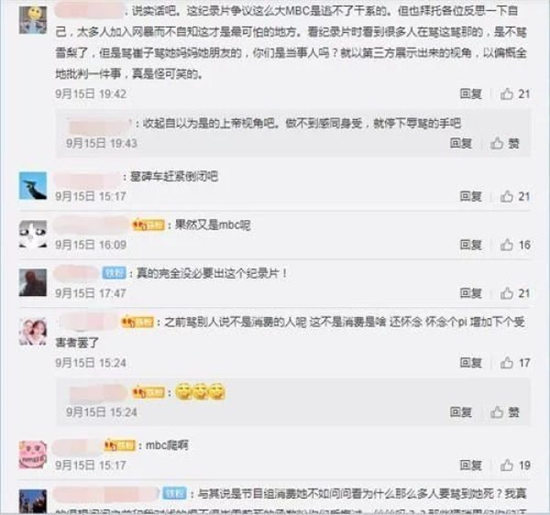The image size is (550, 515).
Task: Click the orange membership badge by 果然又是mbc呢
Action: pos(148,225)
